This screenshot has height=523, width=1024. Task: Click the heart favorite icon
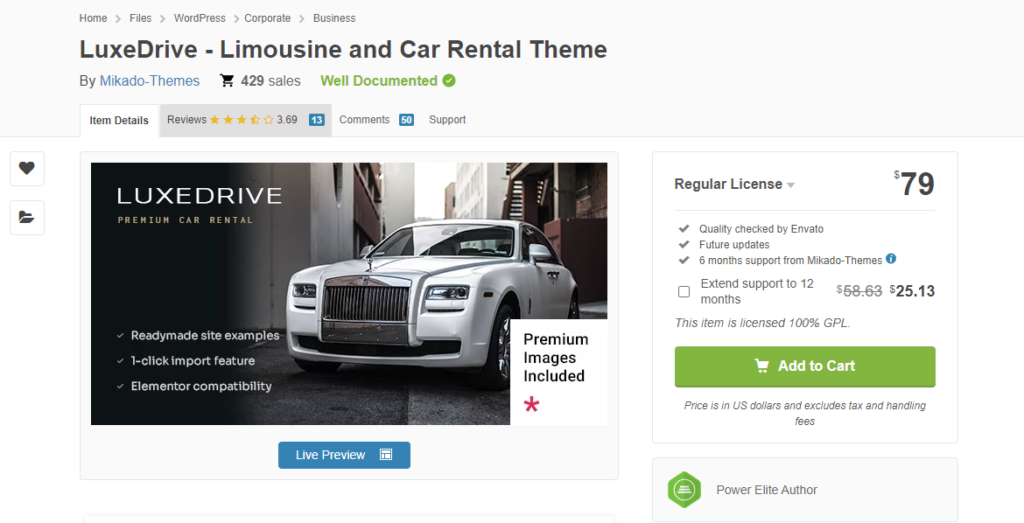(27, 168)
